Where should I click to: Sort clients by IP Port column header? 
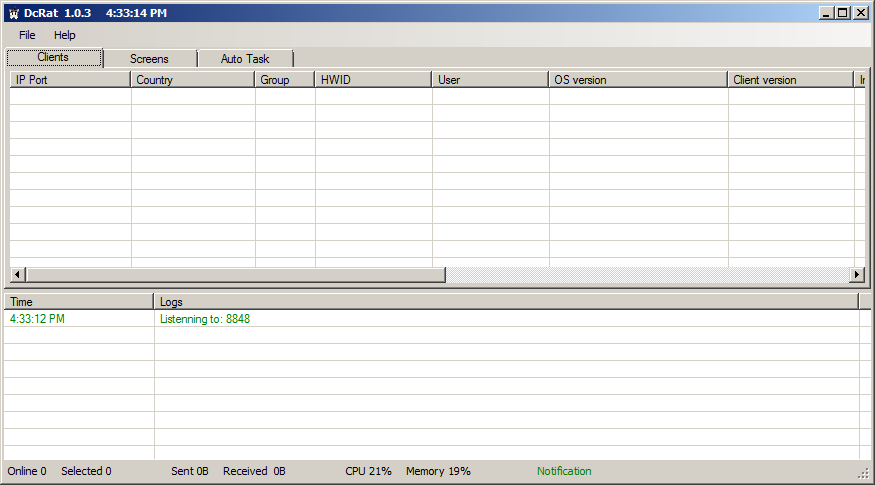point(70,80)
